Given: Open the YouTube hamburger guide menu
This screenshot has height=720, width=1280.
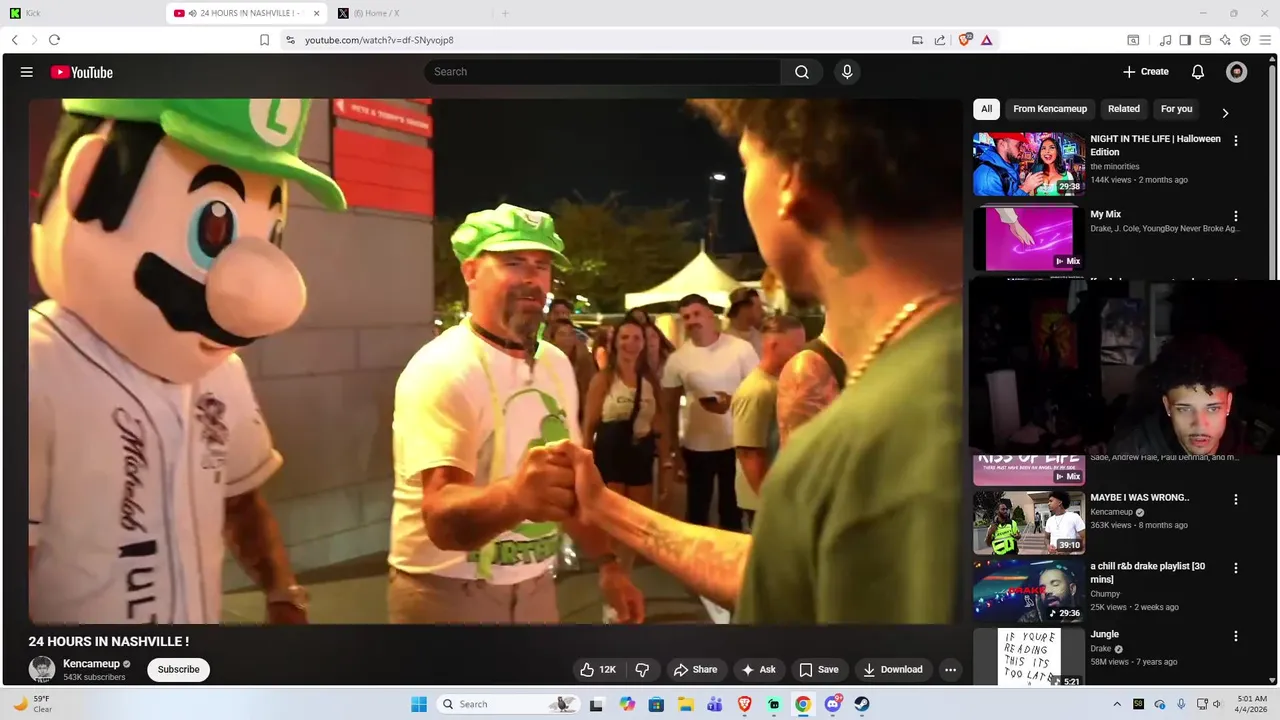Looking at the screenshot, I should tap(27, 72).
